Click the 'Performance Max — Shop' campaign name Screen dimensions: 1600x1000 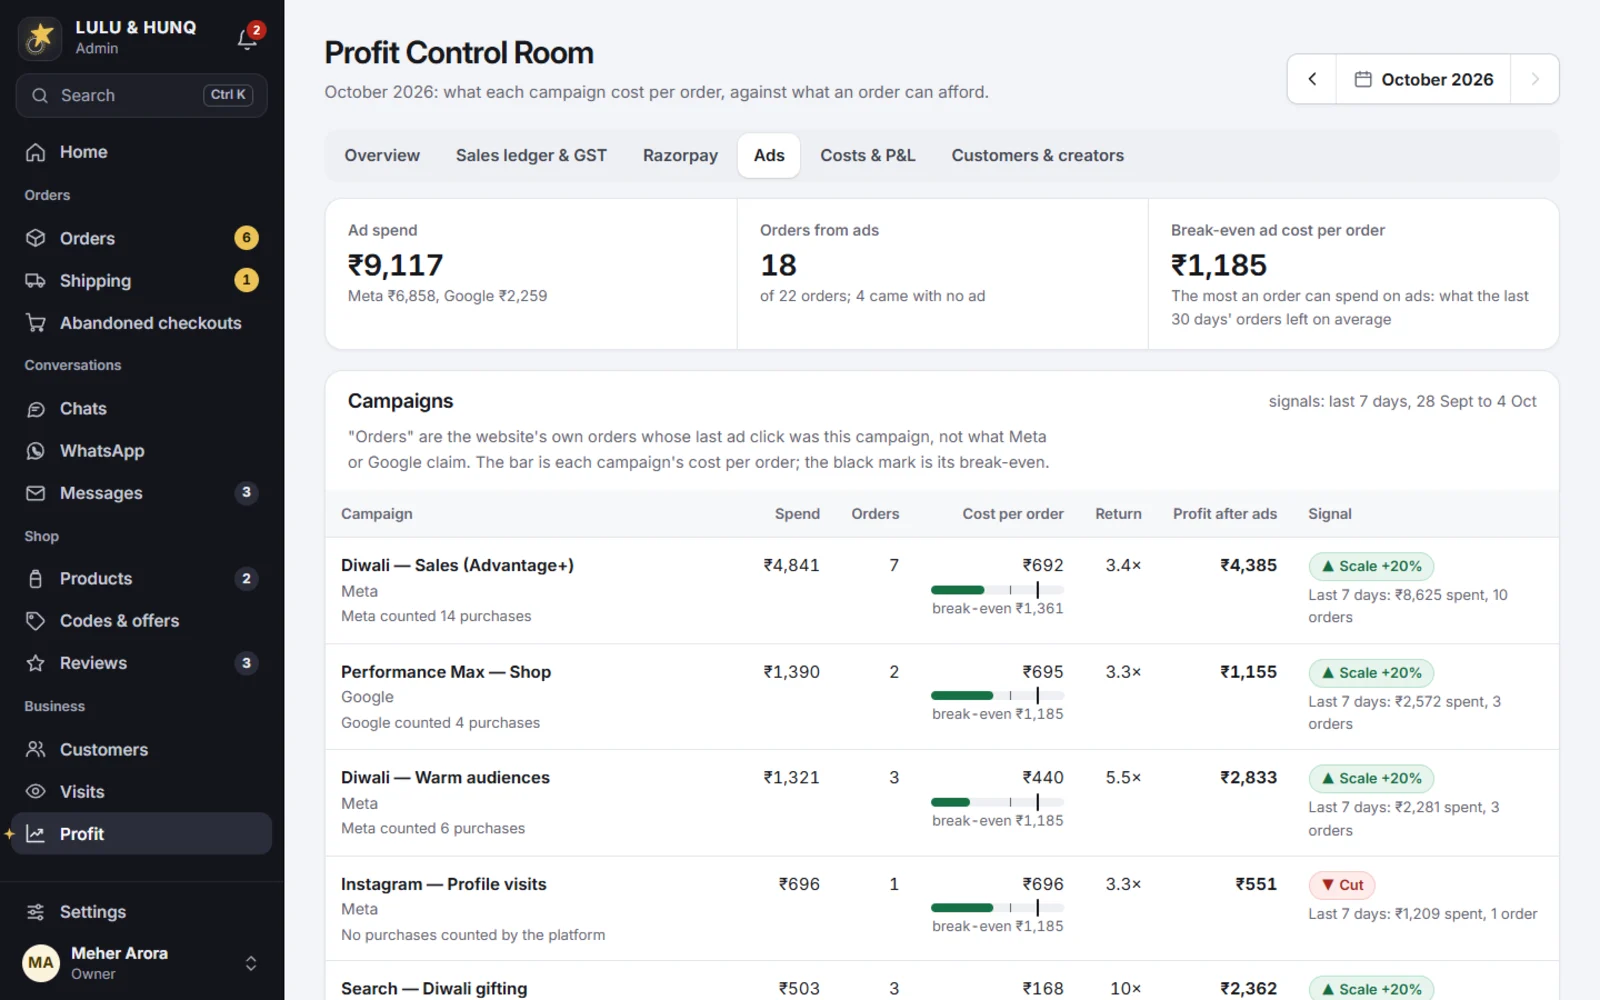coord(446,672)
